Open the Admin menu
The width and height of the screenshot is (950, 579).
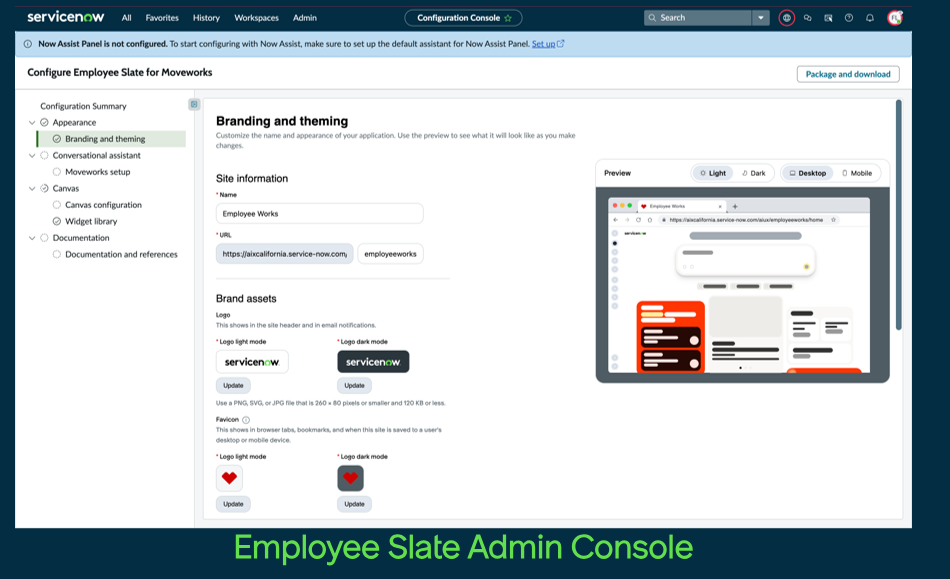[x=305, y=18]
